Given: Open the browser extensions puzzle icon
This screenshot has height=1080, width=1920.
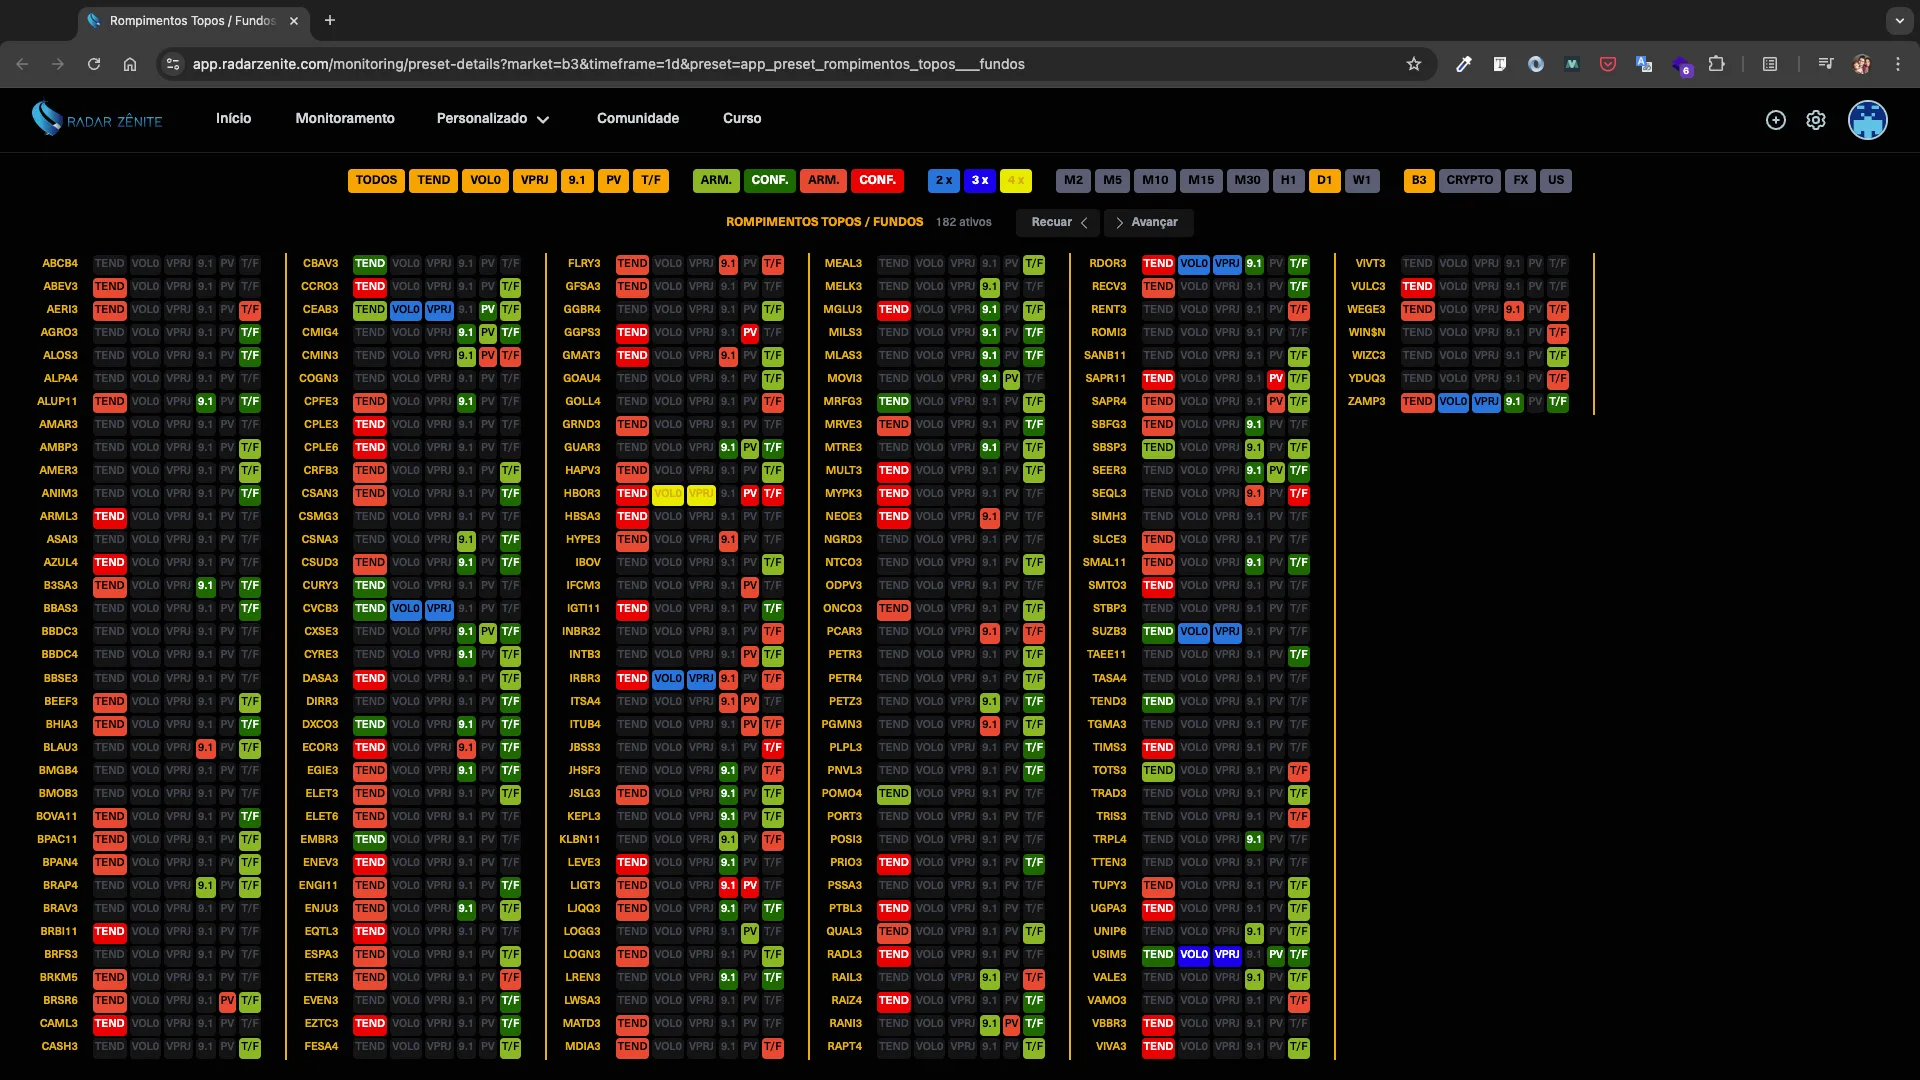Looking at the screenshot, I should point(1717,64).
